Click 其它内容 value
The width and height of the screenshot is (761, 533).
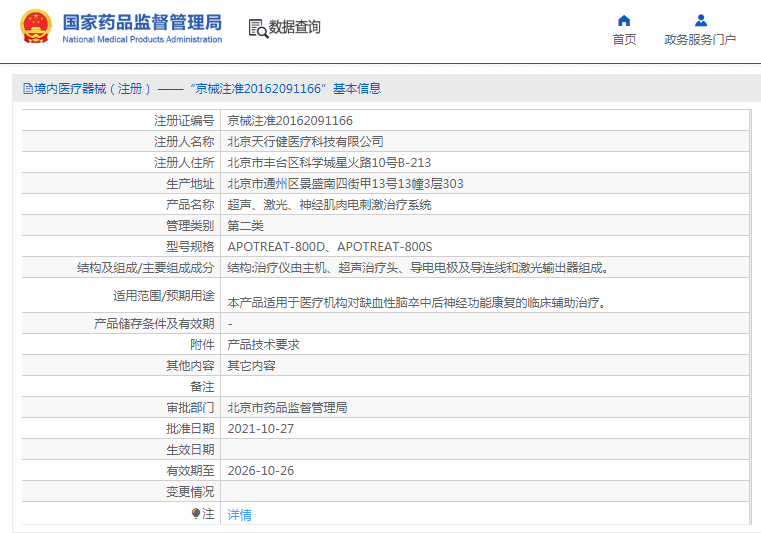tap(251, 366)
